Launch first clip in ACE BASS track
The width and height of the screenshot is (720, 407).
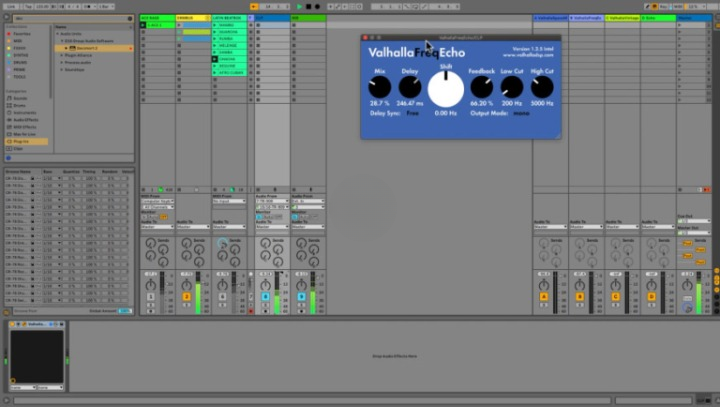pos(143,25)
